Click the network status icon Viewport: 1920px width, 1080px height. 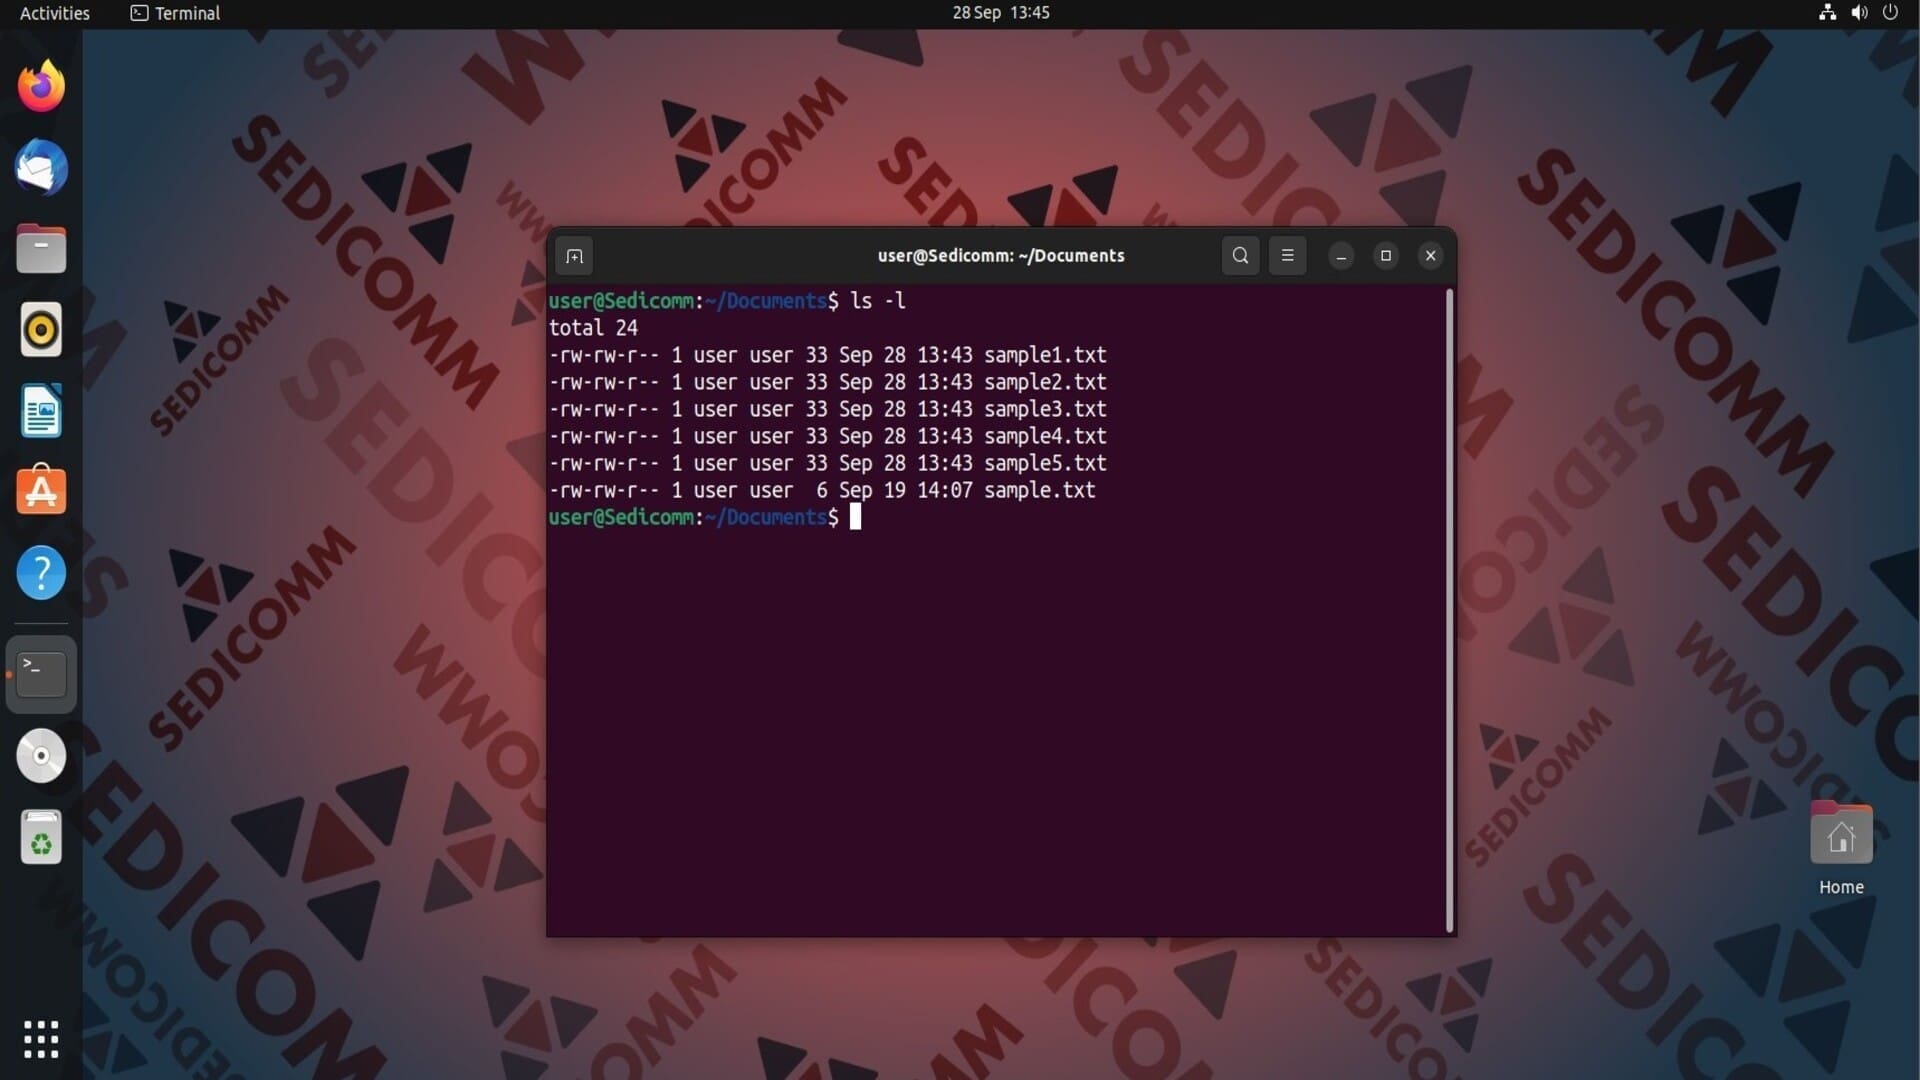point(1827,13)
